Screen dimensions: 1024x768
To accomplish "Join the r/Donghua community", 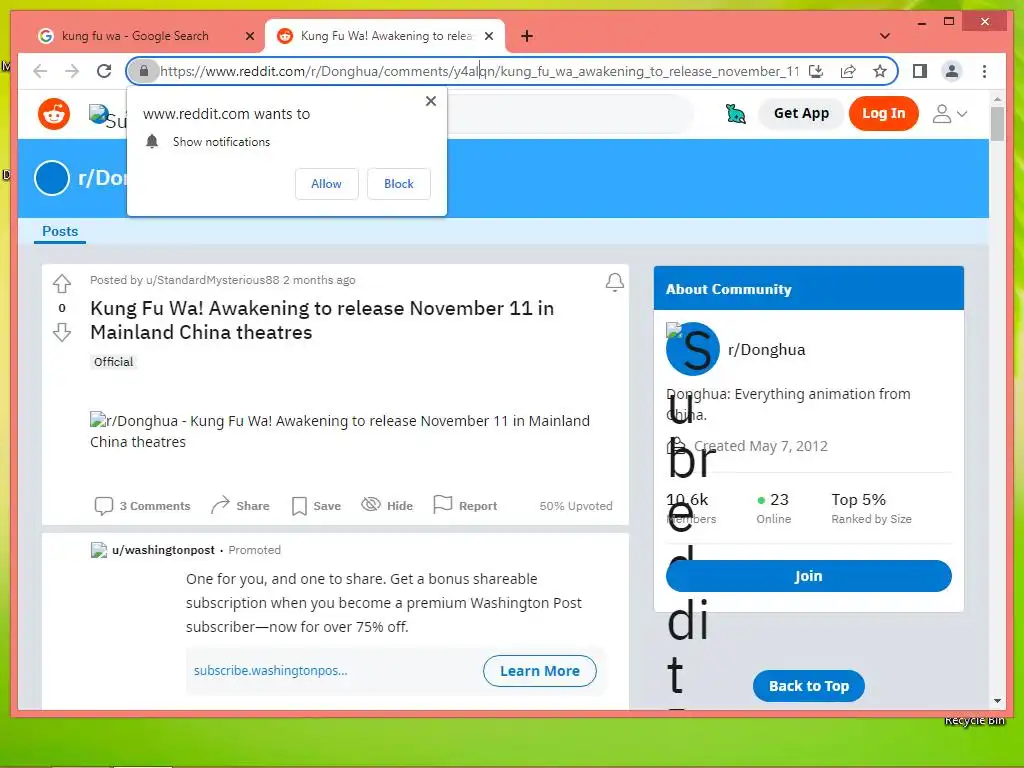I will [808, 576].
